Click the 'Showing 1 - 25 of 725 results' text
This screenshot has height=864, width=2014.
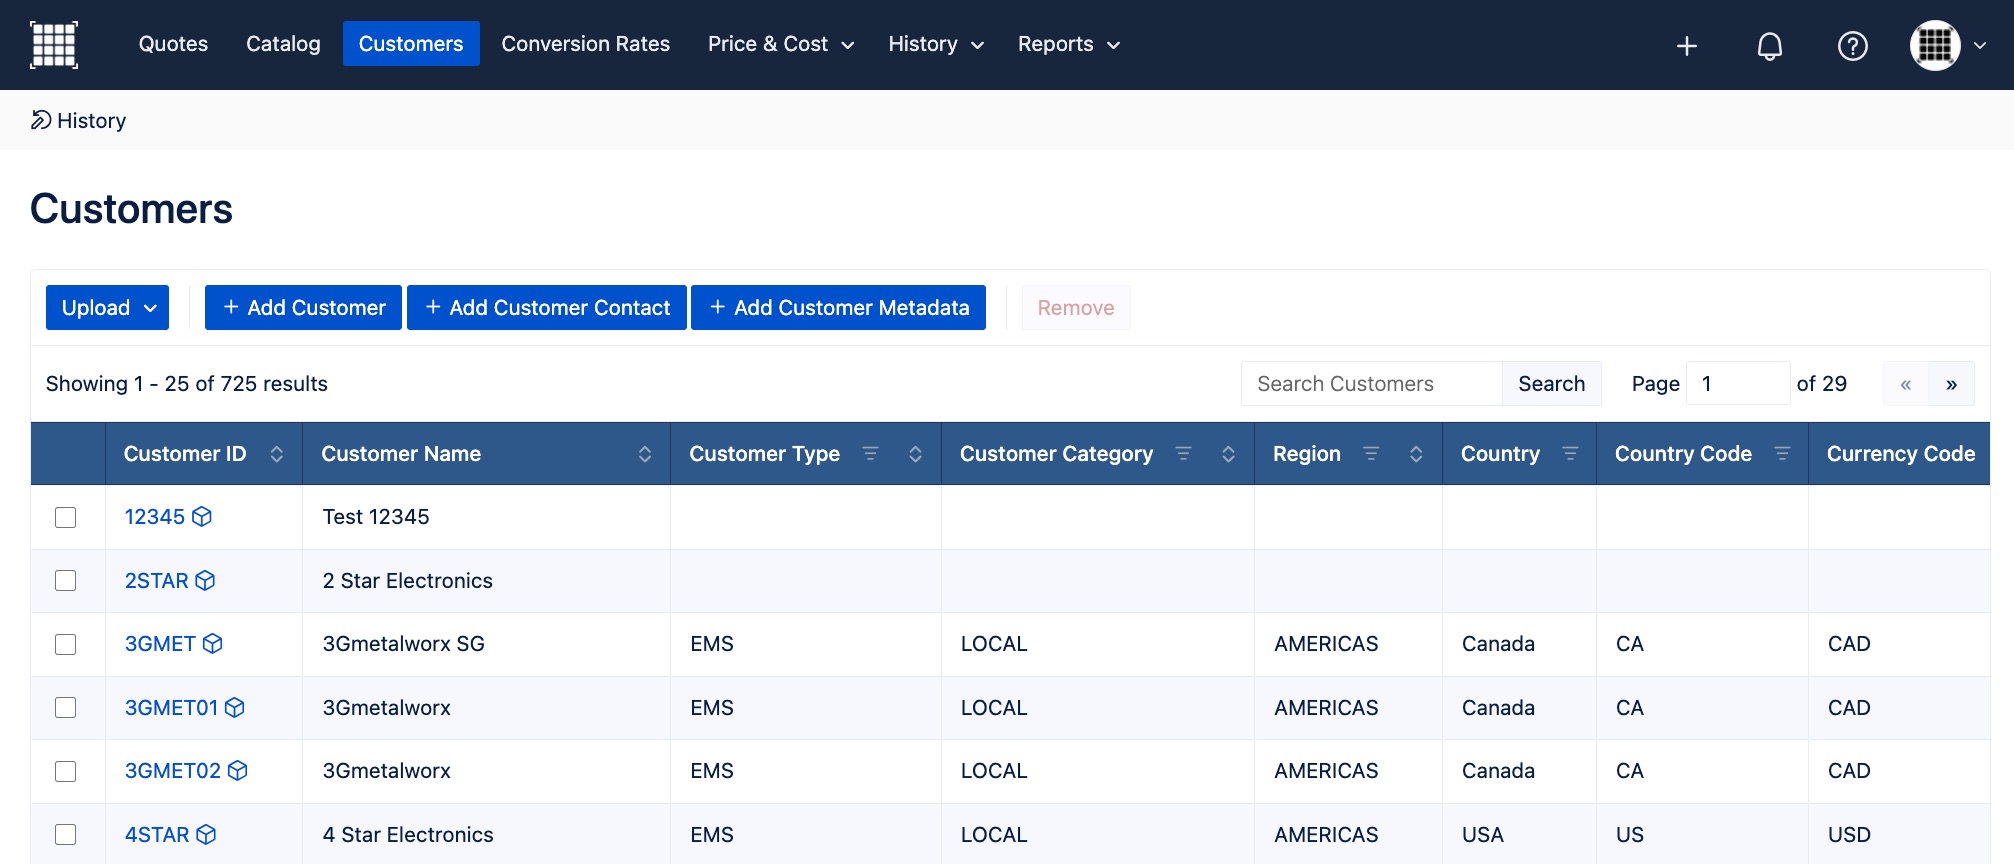click(187, 384)
